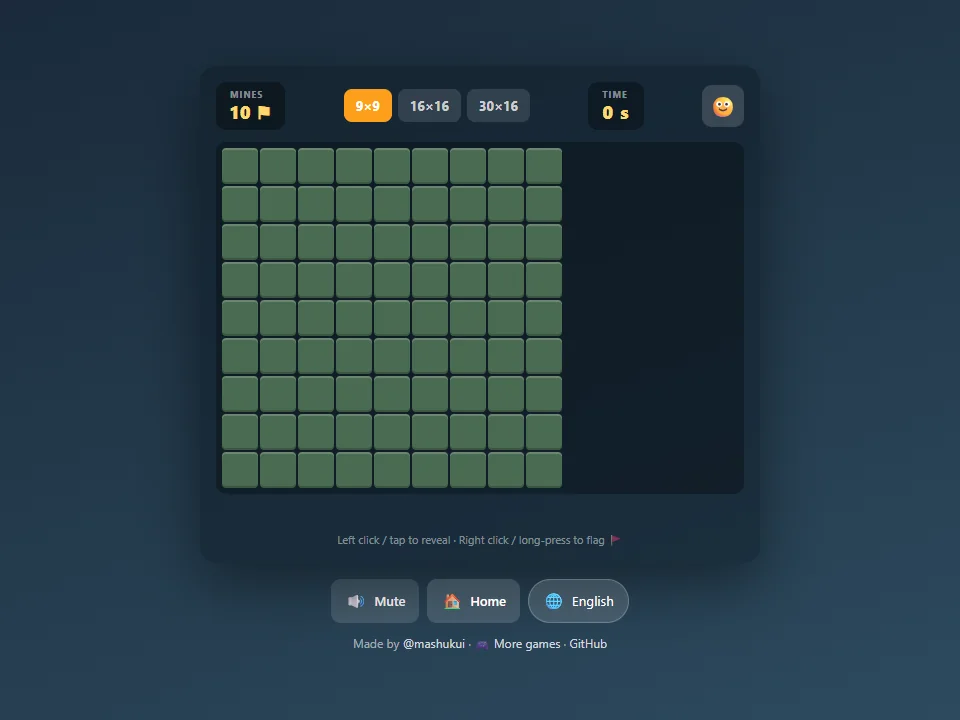Reveal row 7, column 4 cell

click(354, 394)
